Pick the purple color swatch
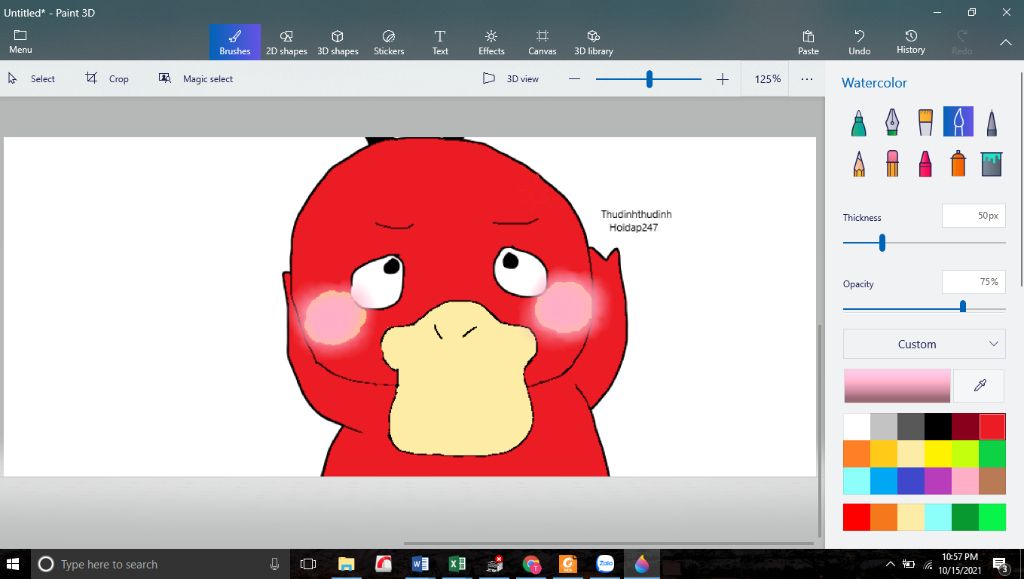Viewport: 1024px width, 579px height. [938, 481]
